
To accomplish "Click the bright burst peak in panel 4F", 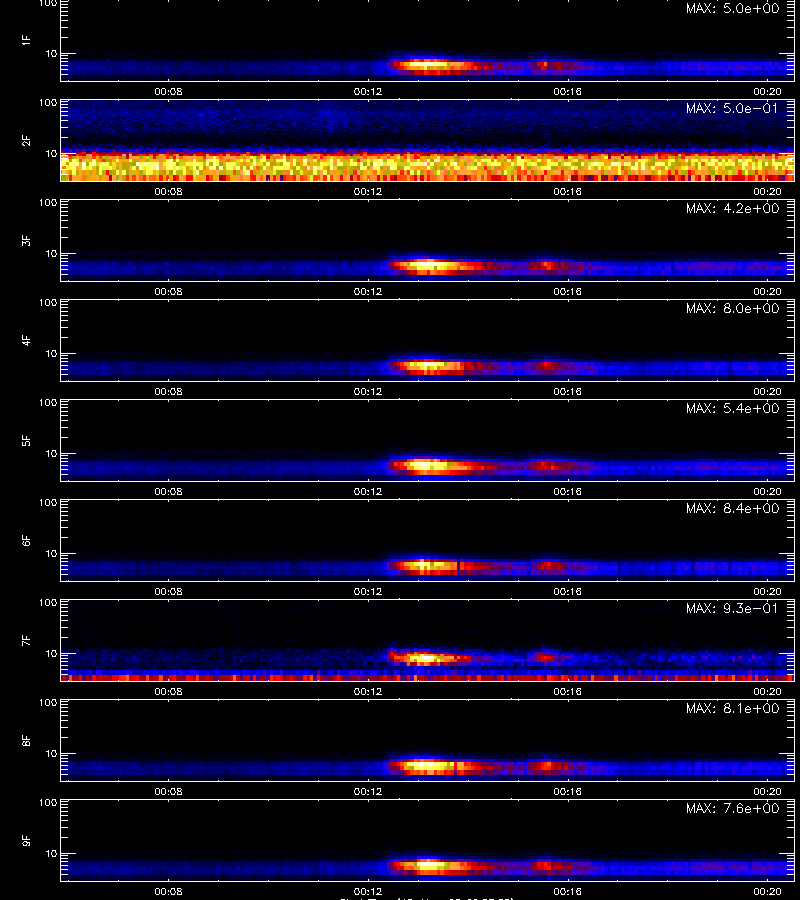I will (x=428, y=365).
